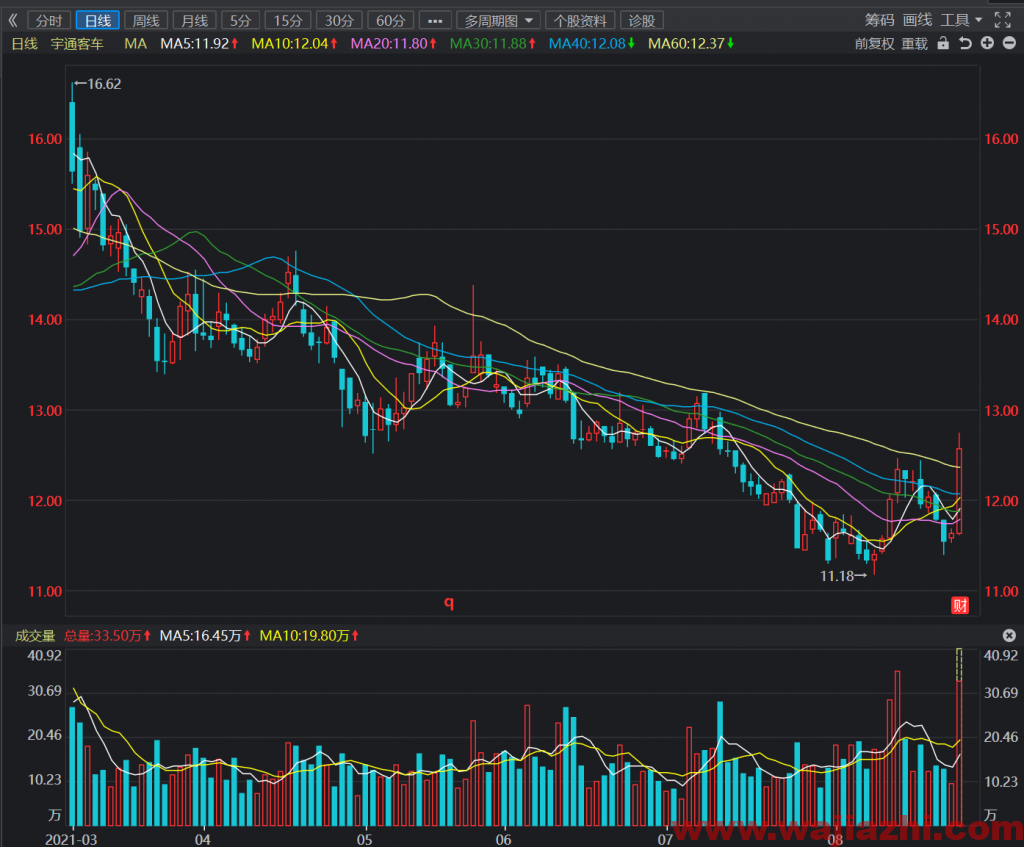1024x847 pixels.
Task: Close the 成交量 volume panel
Action: tap(1009, 635)
